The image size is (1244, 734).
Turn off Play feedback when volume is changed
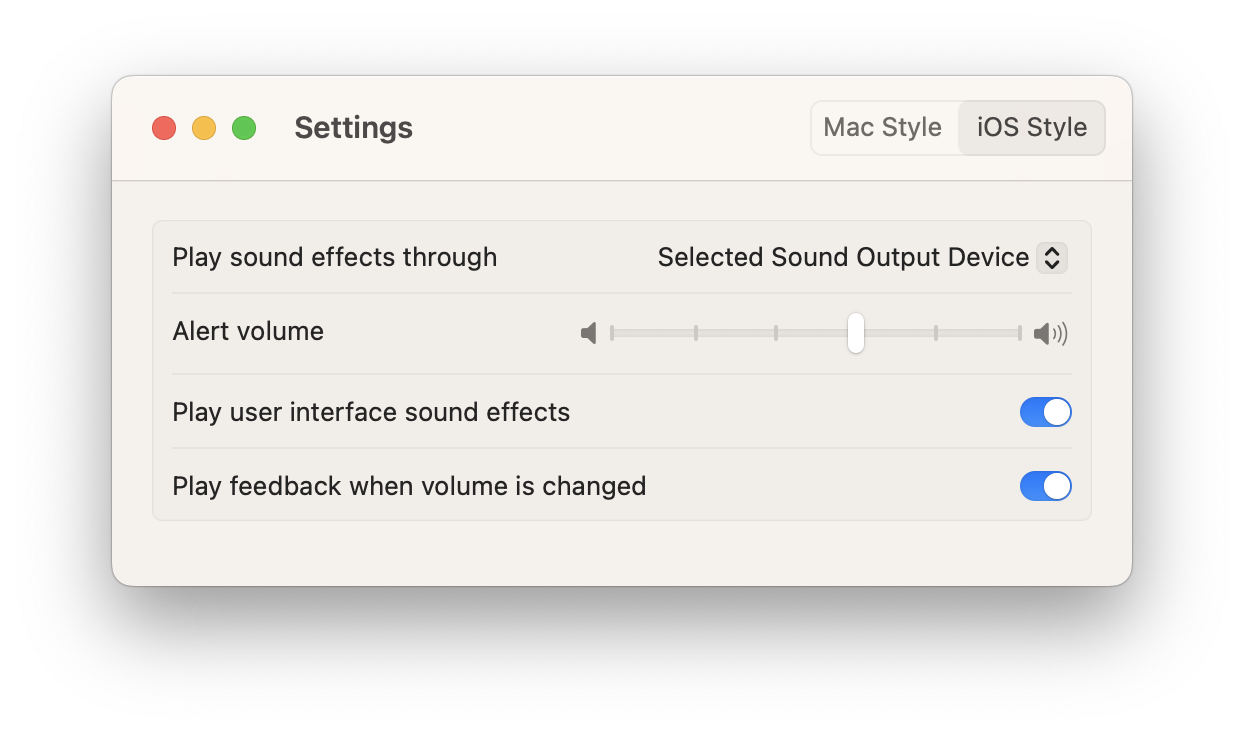1046,486
